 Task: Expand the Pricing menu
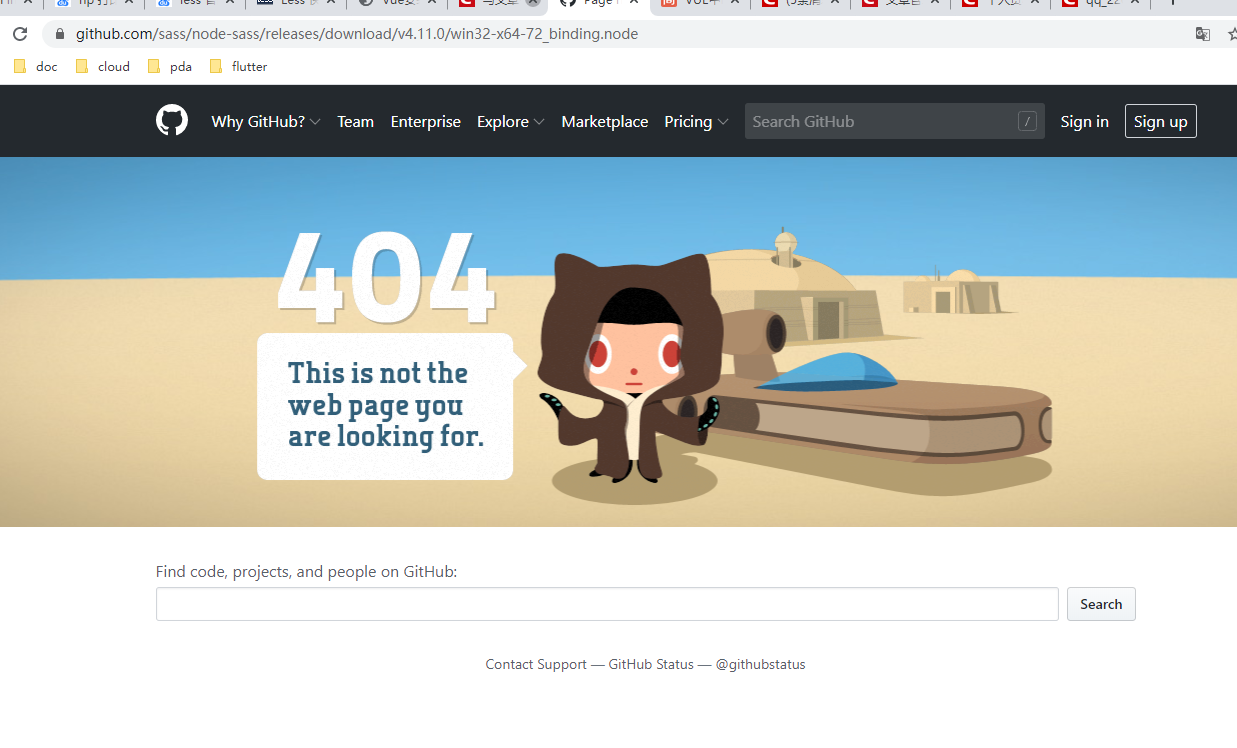point(696,121)
